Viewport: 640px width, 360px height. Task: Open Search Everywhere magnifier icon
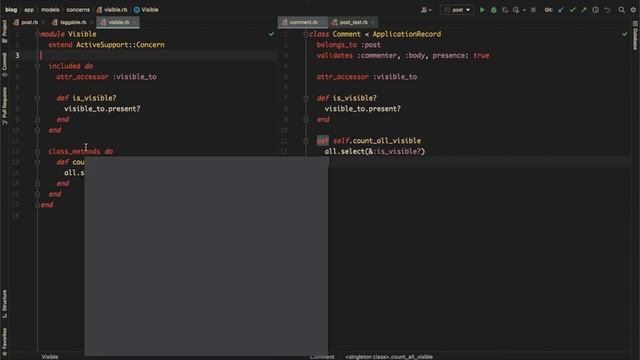coord(622,10)
